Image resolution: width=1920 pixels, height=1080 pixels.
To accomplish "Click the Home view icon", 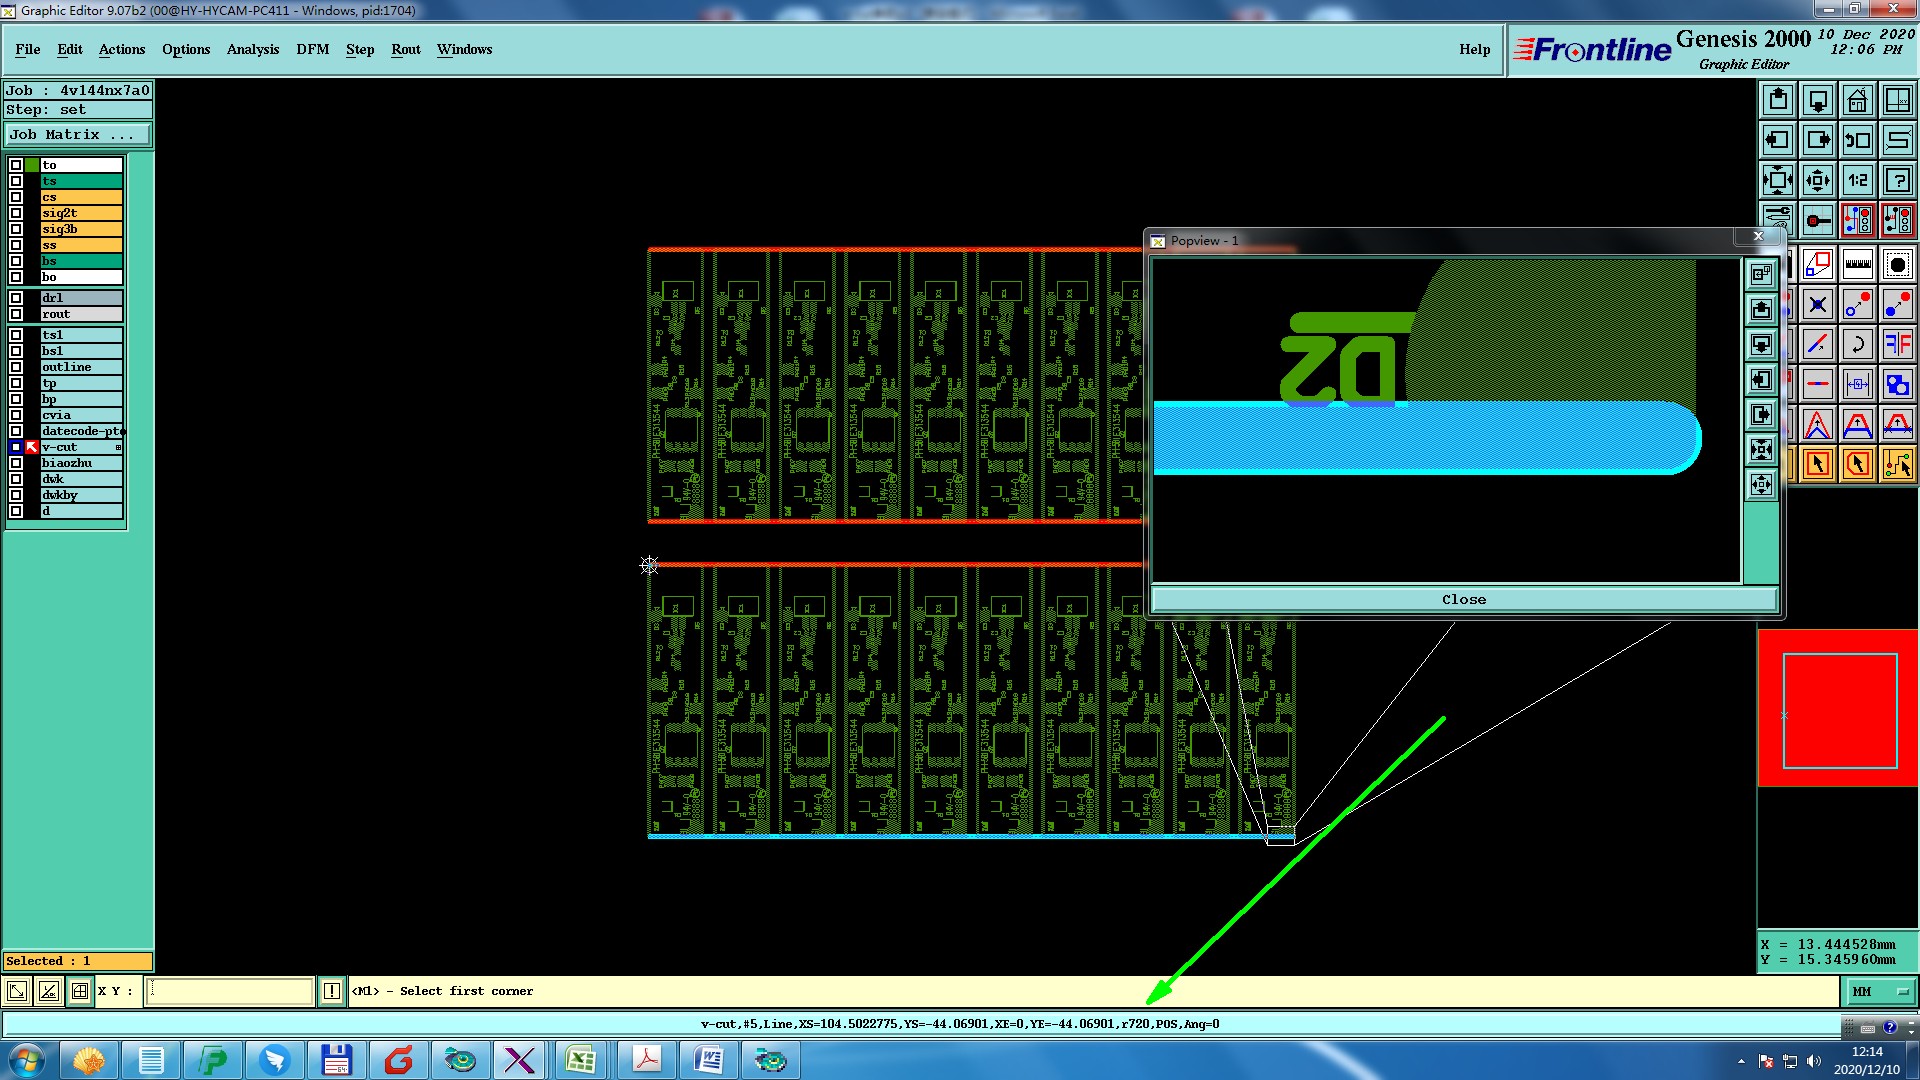I will point(1857,100).
